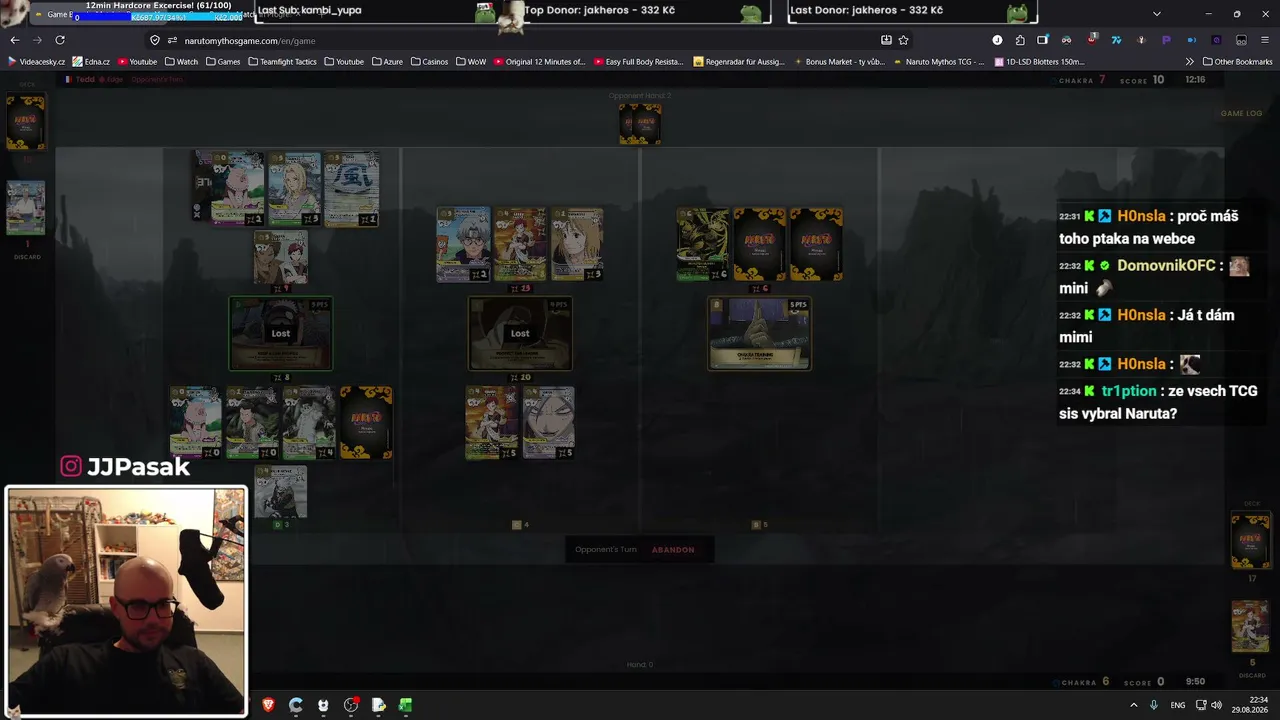This screenshot has width=1280, height=720.
Task: Click the opponent's deck card at top left
Action: (26, 123)
